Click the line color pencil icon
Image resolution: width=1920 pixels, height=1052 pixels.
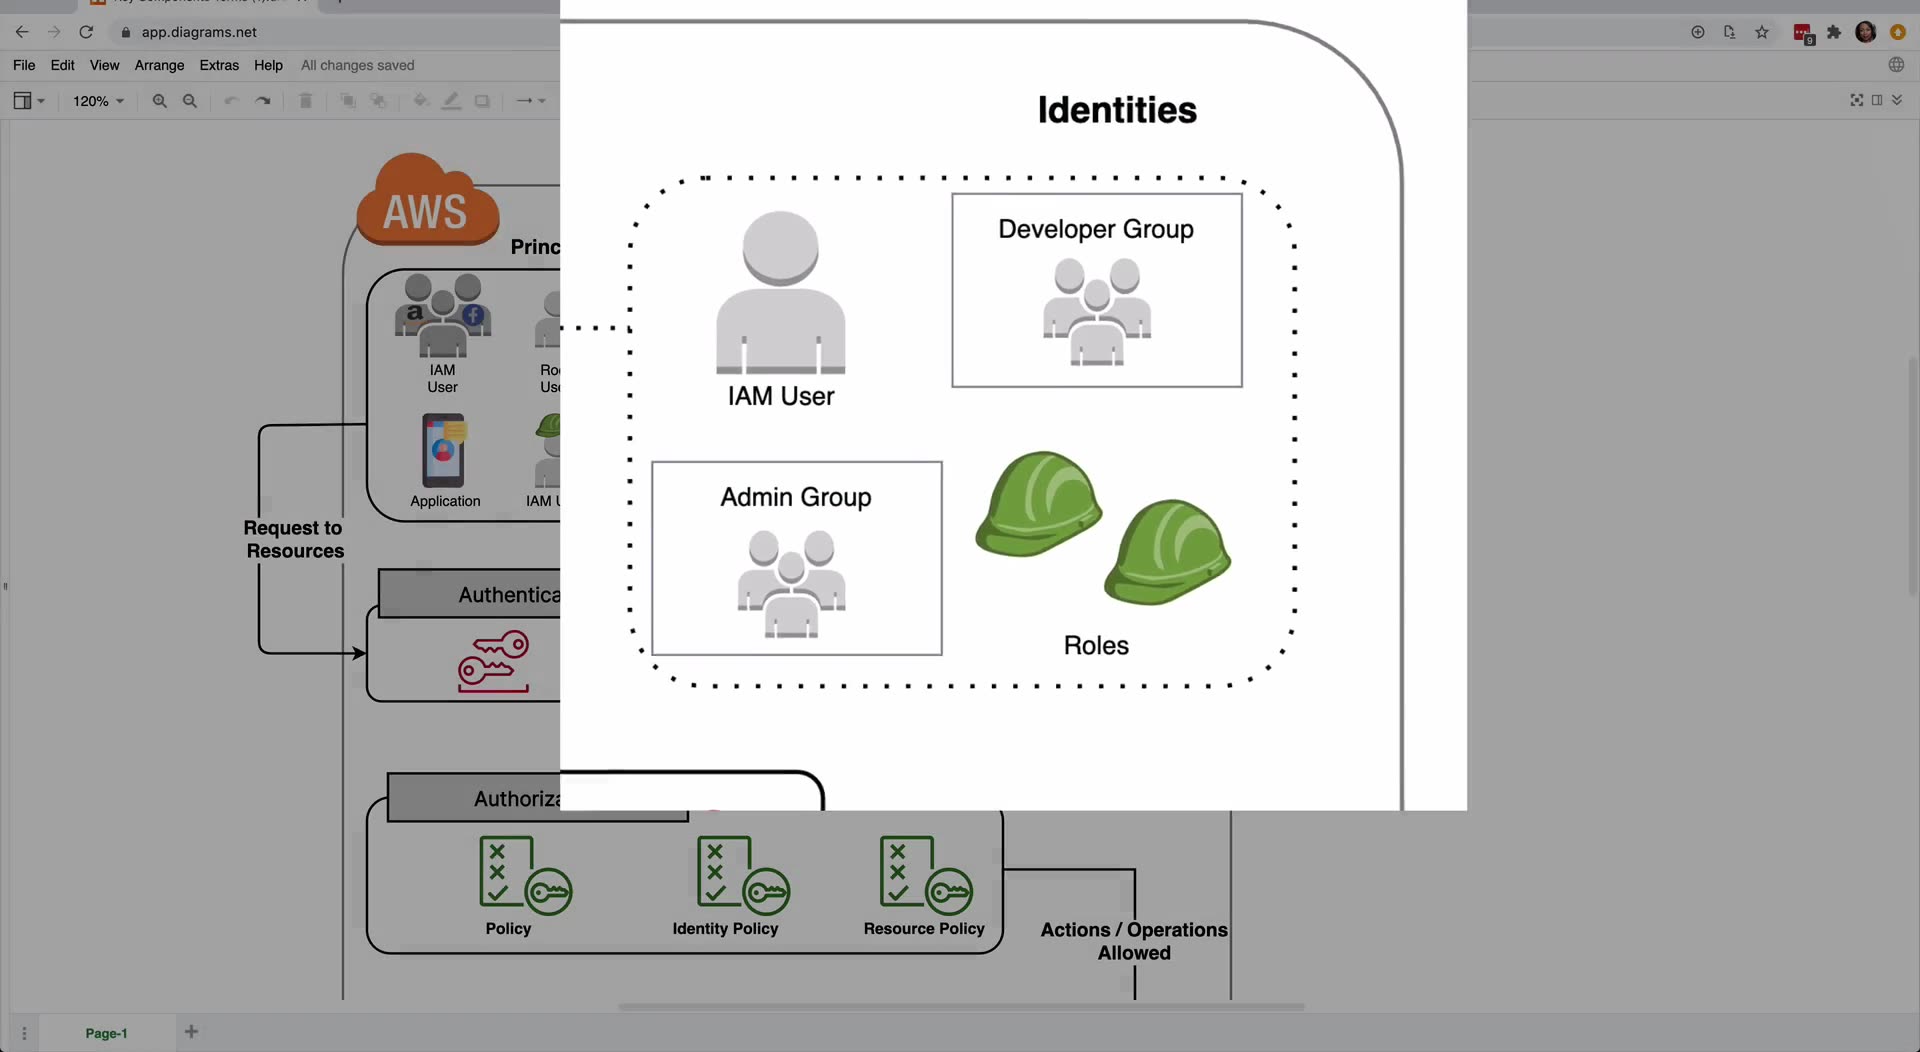click(x=452, y=101)
